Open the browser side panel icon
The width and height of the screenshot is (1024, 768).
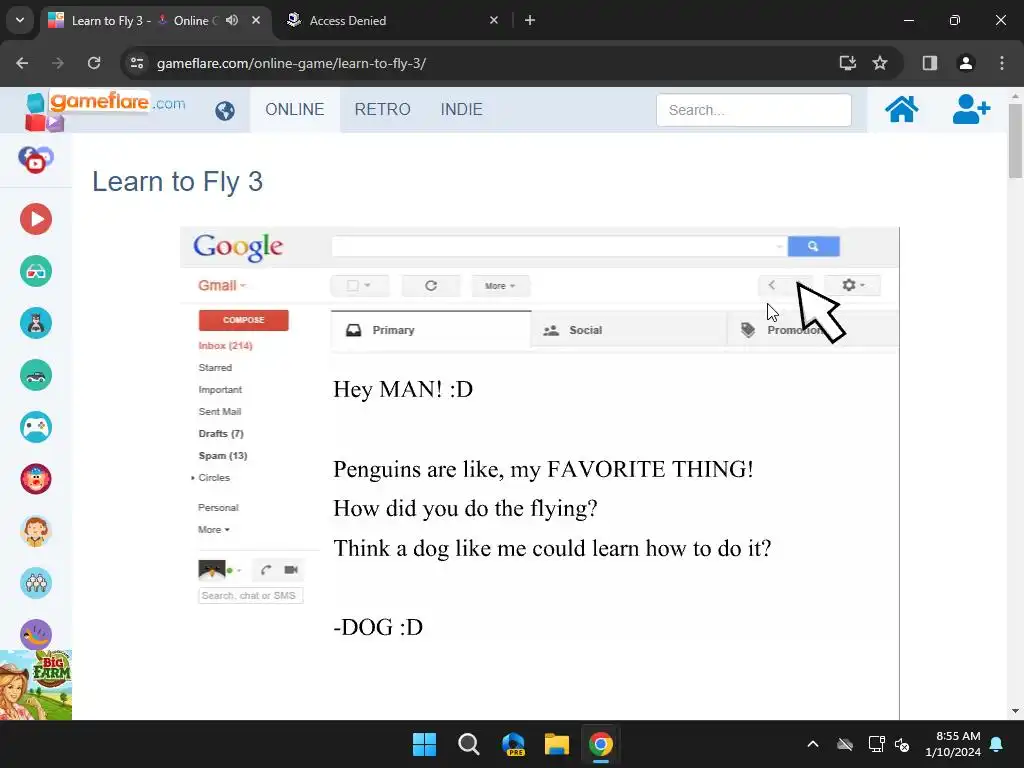tap(929, 63)
